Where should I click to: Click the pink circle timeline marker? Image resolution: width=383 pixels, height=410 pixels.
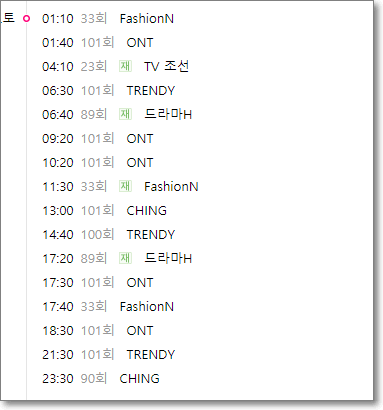[x=26, y=19]
